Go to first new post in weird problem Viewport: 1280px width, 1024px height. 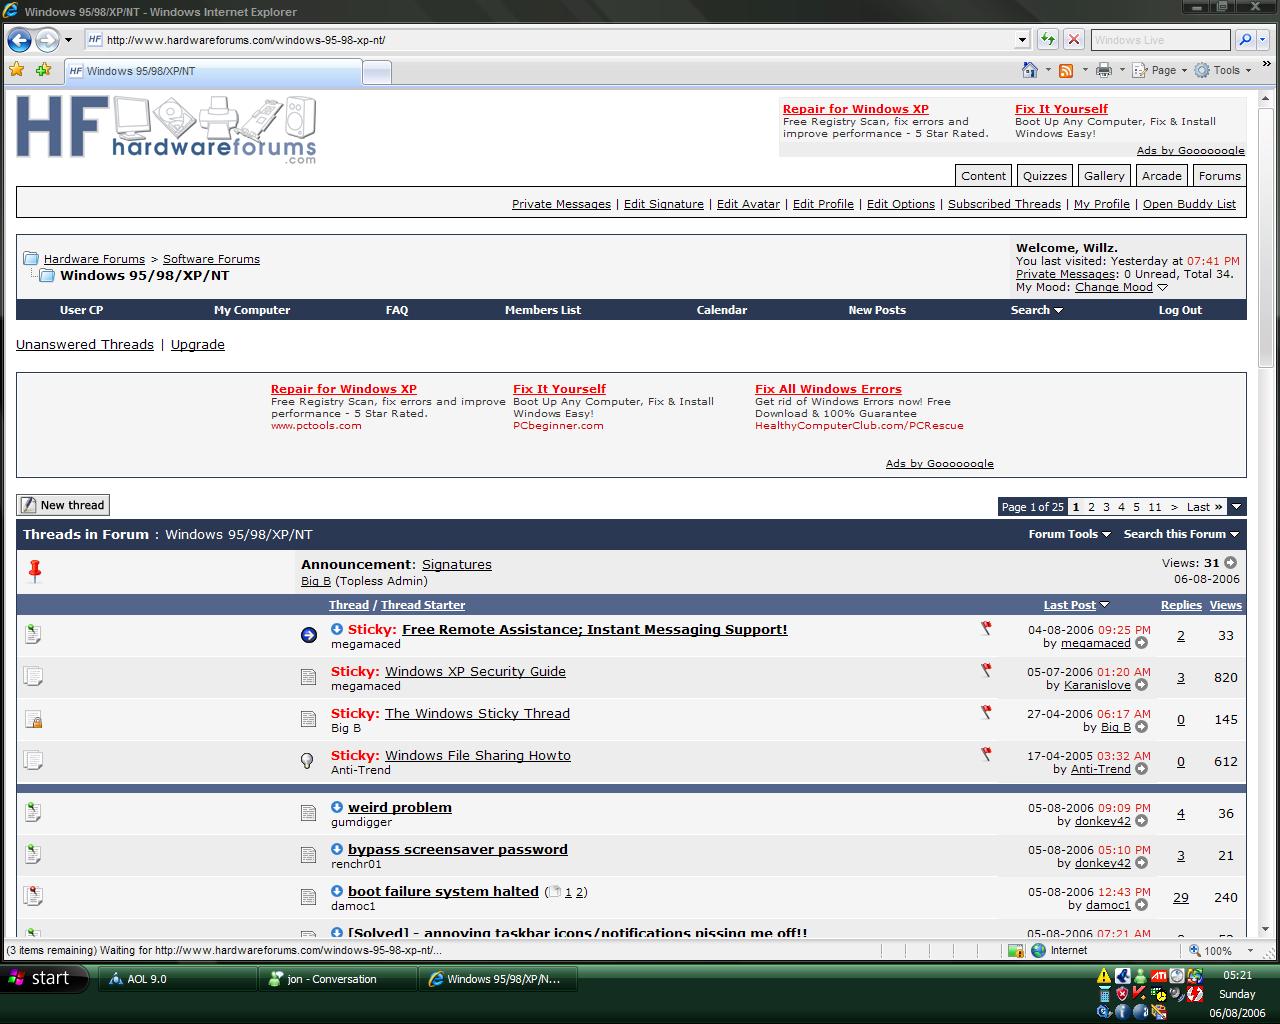(337, 807)
